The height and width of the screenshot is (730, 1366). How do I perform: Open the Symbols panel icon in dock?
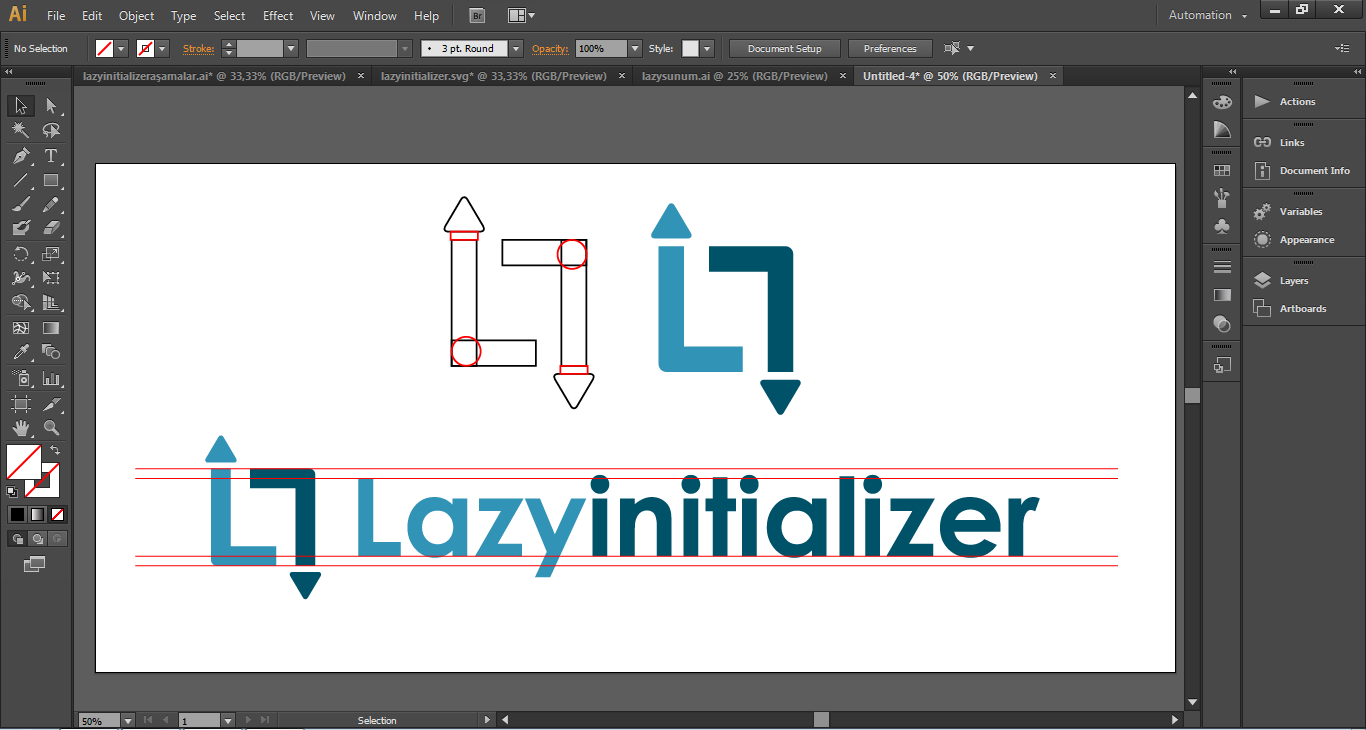(x=1222, y=226)
